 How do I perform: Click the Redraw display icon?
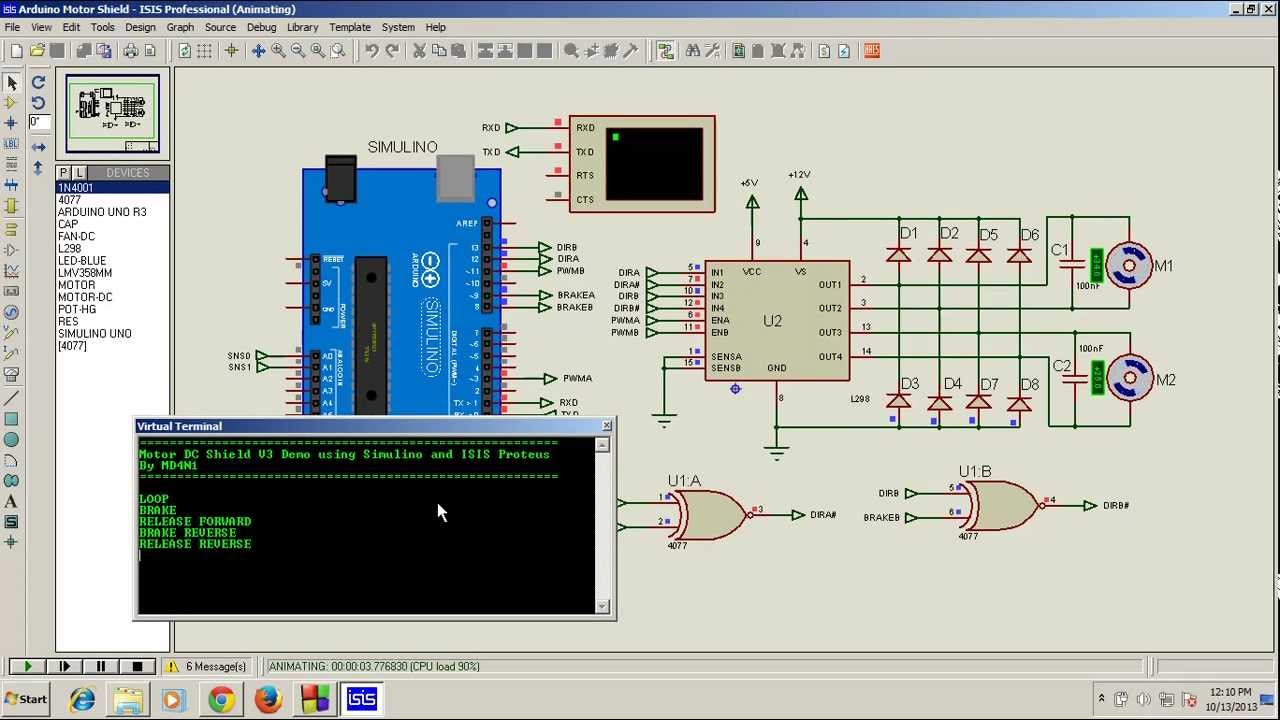[x=184, y=51]
